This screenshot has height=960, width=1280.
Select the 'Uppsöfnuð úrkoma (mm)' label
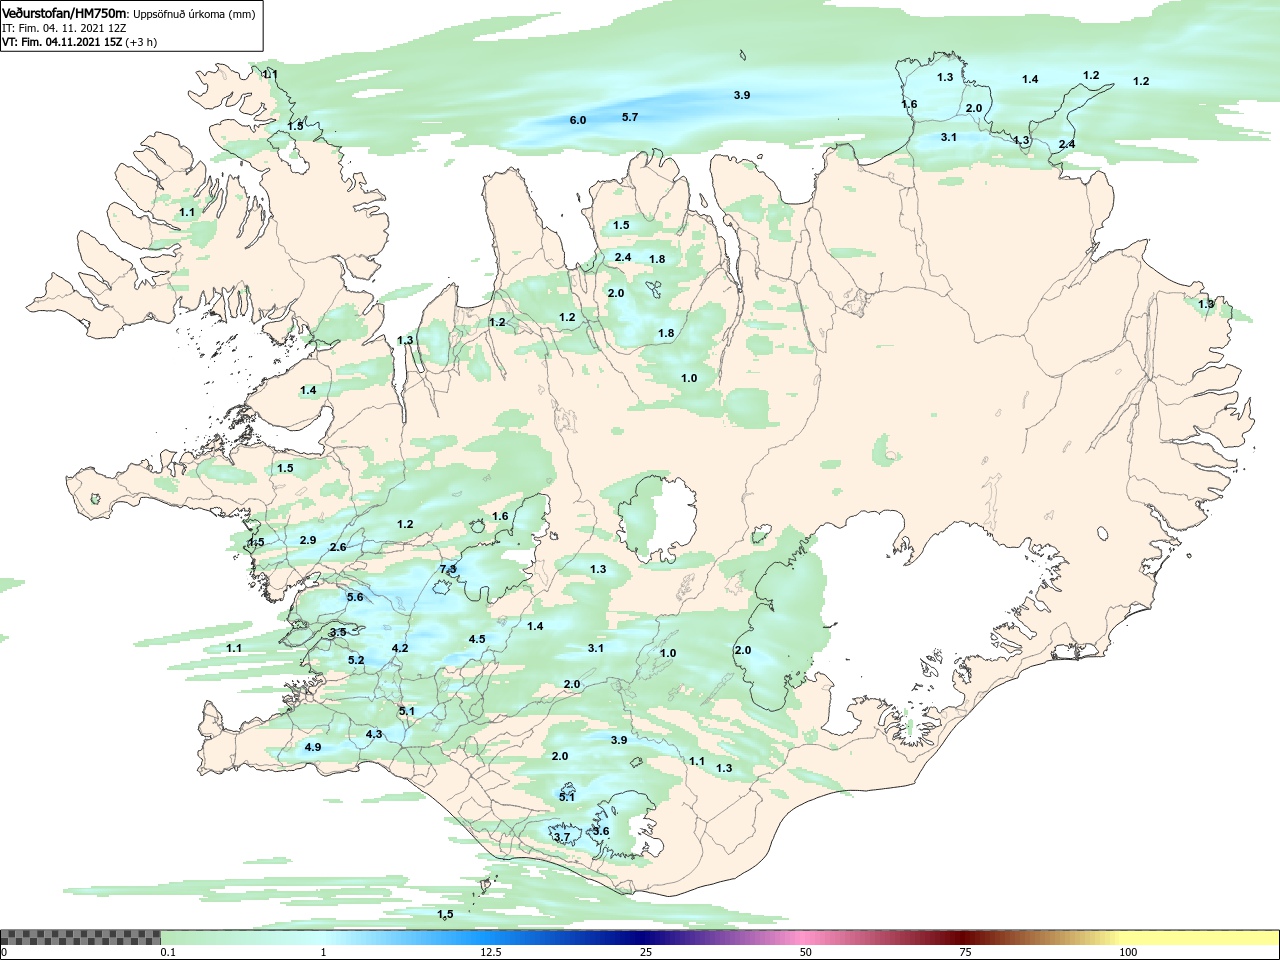pyautogui.click(x=194, y=14)
